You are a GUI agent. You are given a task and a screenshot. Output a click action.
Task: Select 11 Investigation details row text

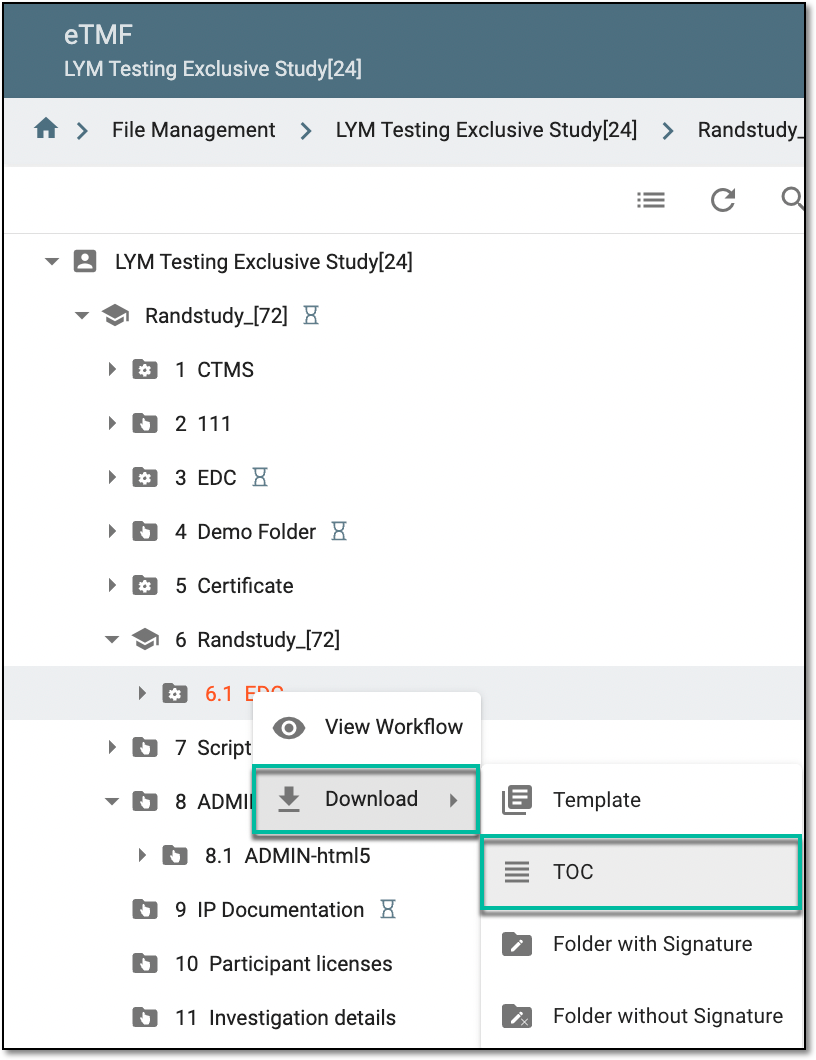point(285,1017)
